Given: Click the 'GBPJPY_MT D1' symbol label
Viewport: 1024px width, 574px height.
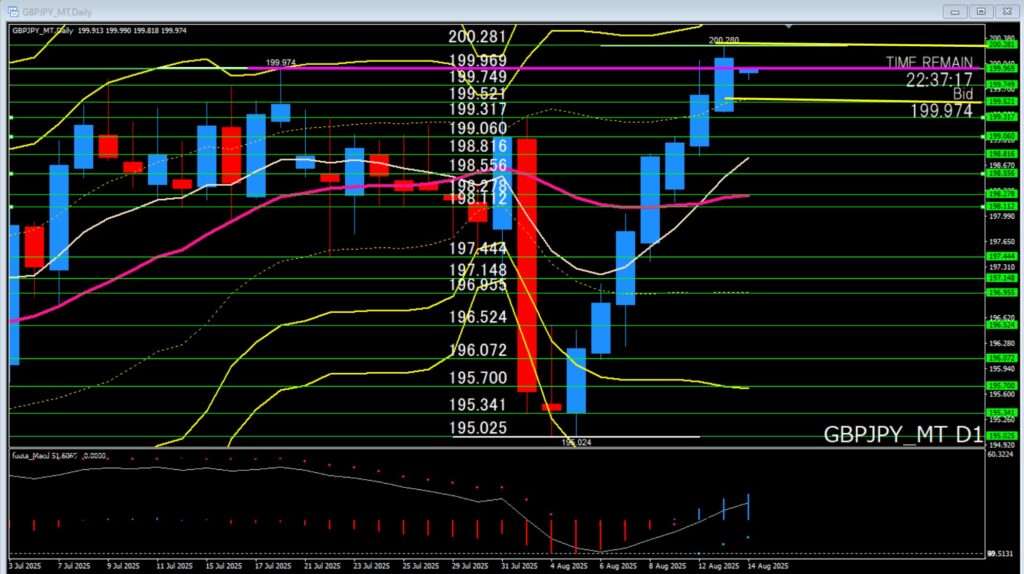Looking at the screenshot, I should click(903, 435).
